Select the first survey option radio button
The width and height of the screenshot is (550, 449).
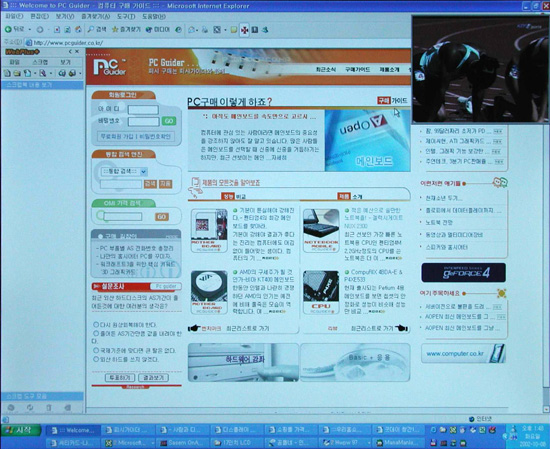point(96,324)
